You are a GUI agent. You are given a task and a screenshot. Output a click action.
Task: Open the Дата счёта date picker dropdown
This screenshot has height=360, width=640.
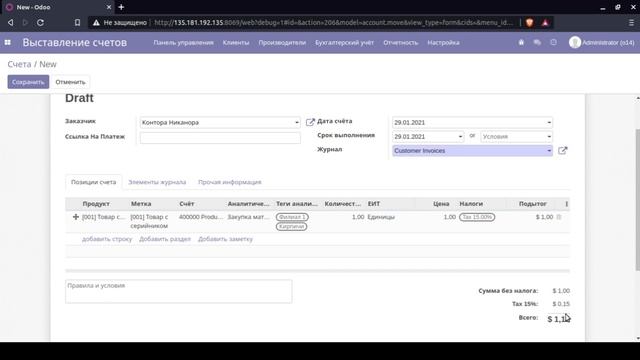tap(549, 122)
